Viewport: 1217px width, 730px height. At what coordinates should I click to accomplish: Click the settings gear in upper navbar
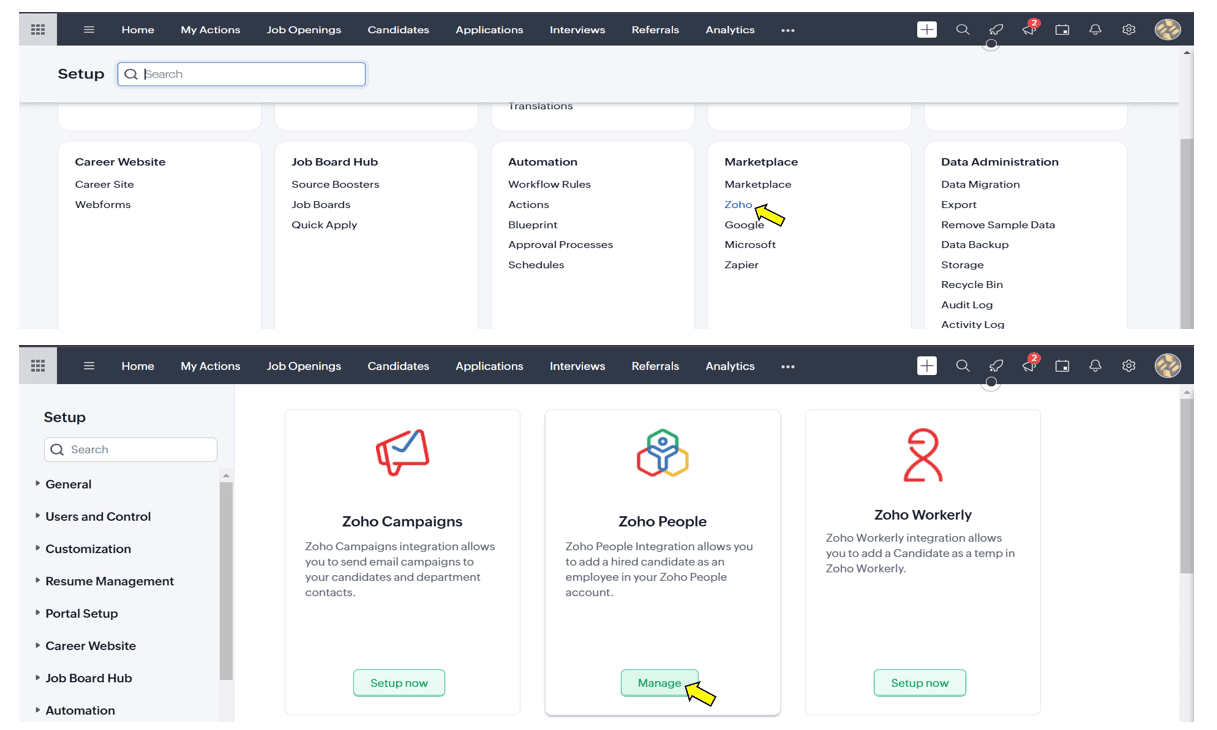click(1129, 30)
